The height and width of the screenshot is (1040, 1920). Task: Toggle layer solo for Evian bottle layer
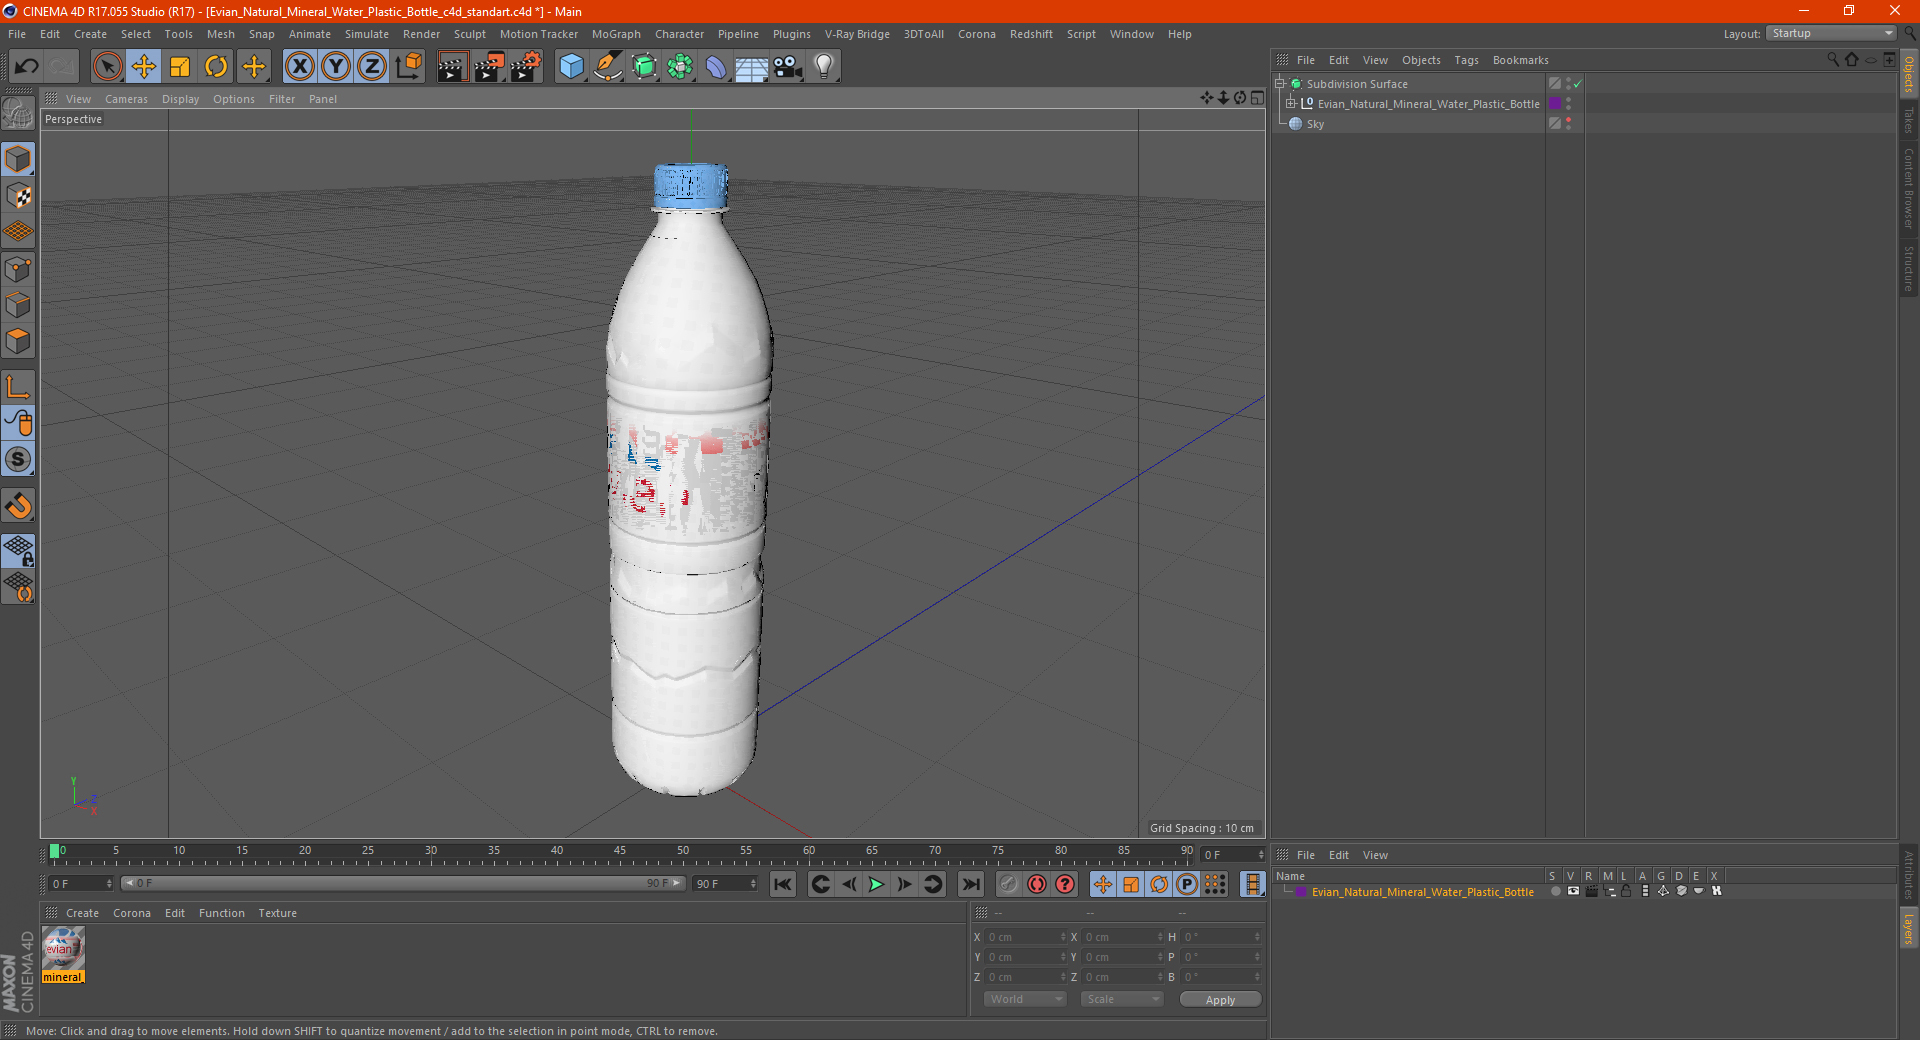(x=1555, y=891)
